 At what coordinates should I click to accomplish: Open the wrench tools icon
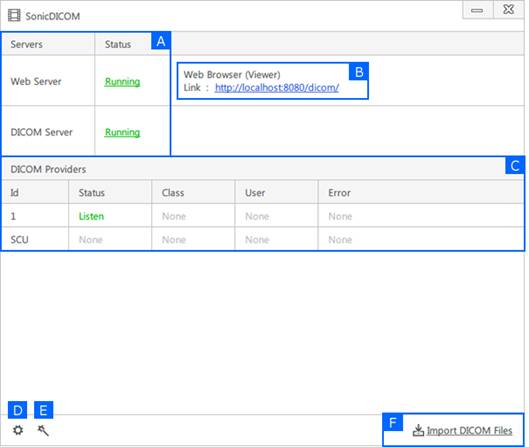[x=43, y=430]
